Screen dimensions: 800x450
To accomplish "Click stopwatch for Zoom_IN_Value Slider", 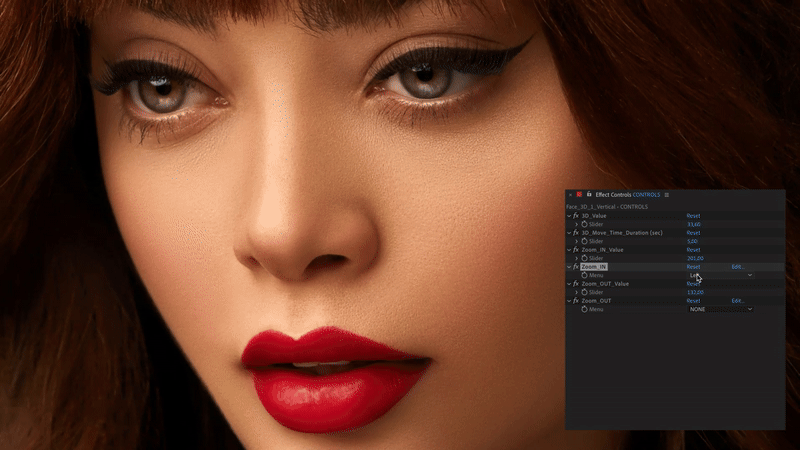I will click(x=584, y=258).
